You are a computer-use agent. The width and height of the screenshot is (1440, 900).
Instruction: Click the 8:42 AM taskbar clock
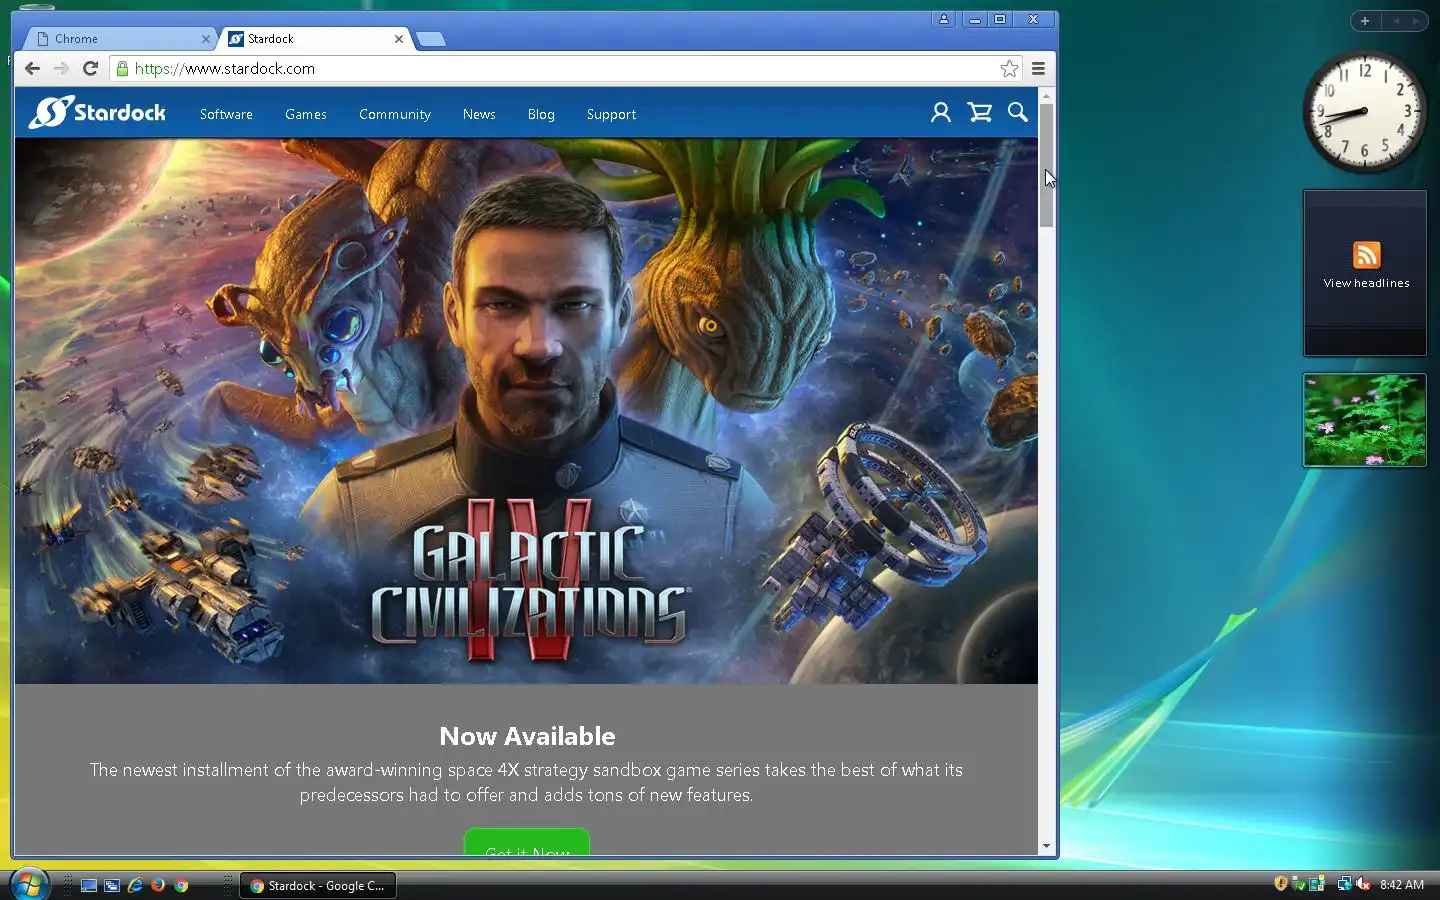coord(1402,885)
